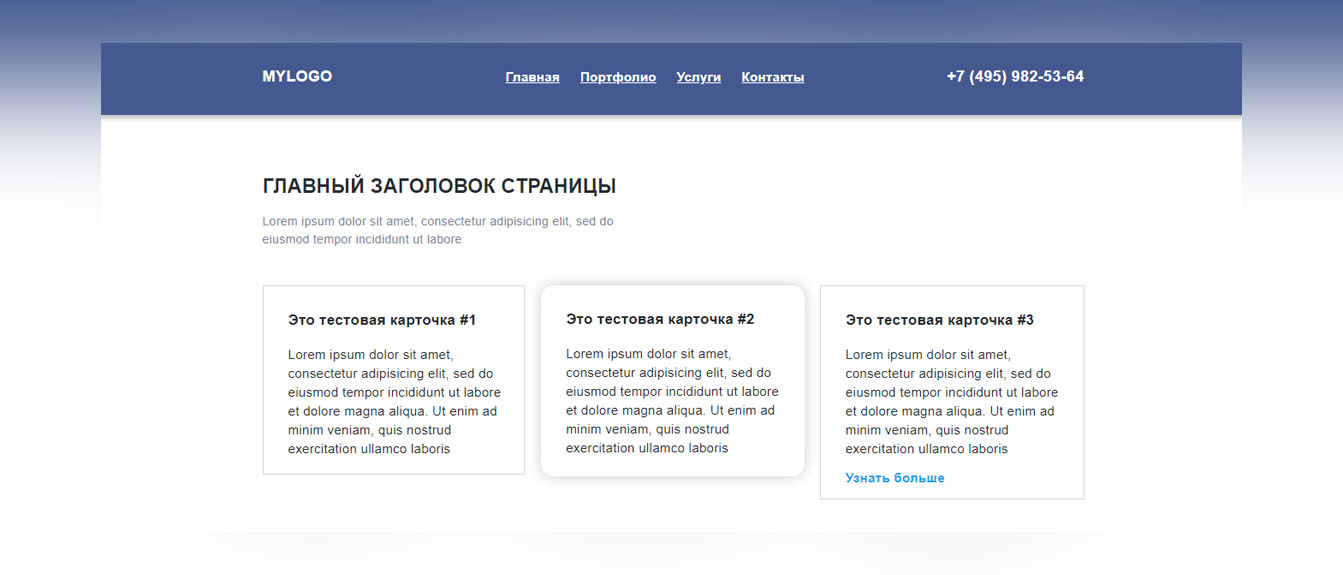
Task: Click the body text of card #2
Action: [x=672, y=401]
